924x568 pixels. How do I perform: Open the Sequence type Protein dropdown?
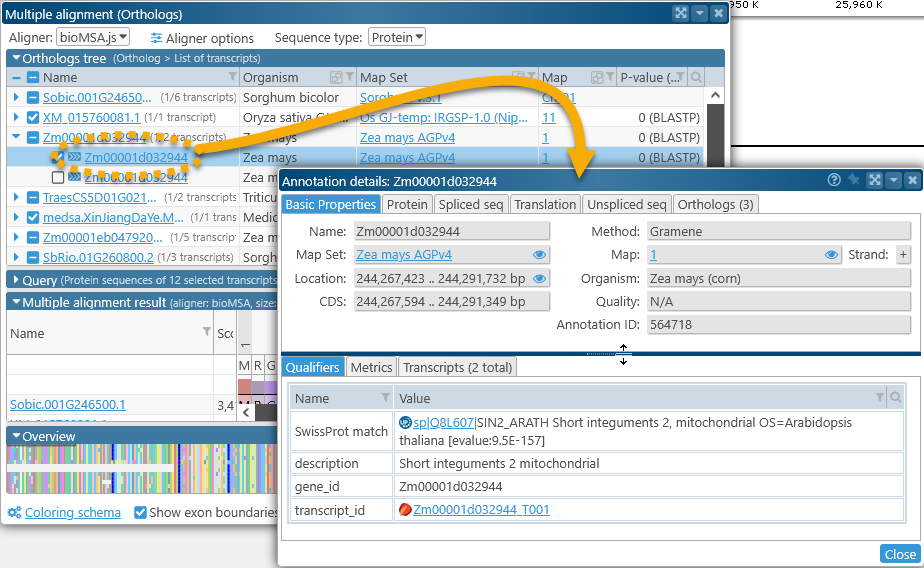[396, 37]
